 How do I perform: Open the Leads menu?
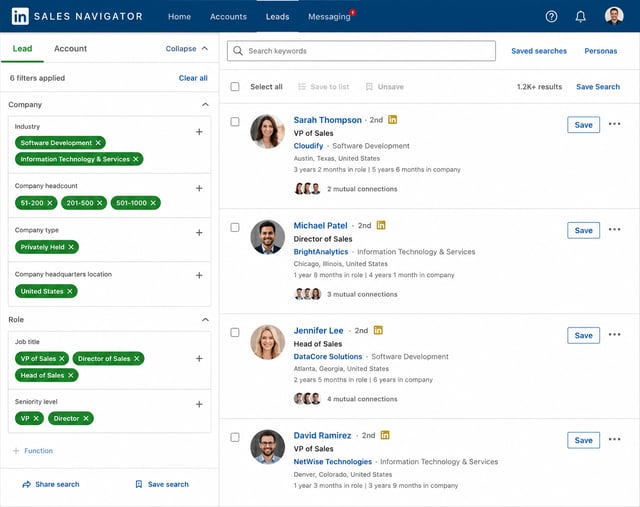click(278, 17)
